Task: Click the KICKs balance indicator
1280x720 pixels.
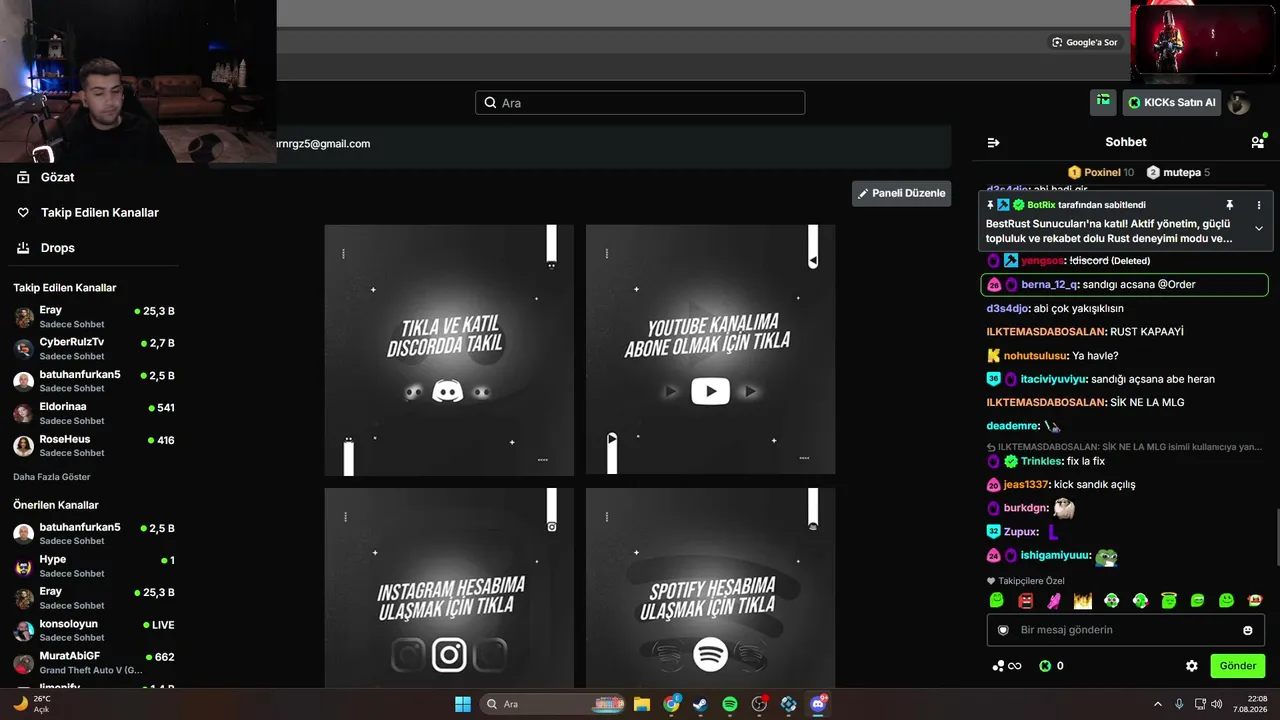Action: click(1051, 666)
